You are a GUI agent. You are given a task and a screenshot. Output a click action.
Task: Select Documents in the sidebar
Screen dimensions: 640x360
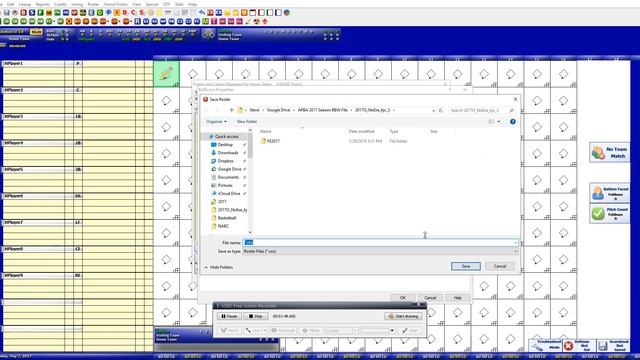pyautogui.click(x=228, y=178)
